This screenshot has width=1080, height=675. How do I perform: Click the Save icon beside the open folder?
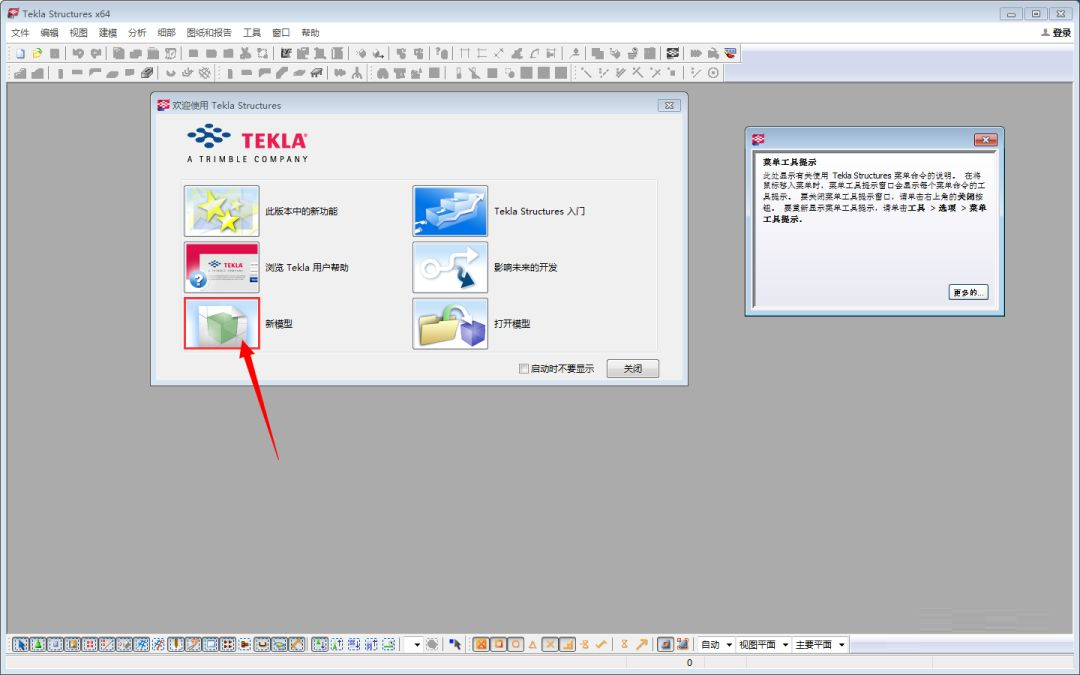pyautogui.click(x=54, y=53)
